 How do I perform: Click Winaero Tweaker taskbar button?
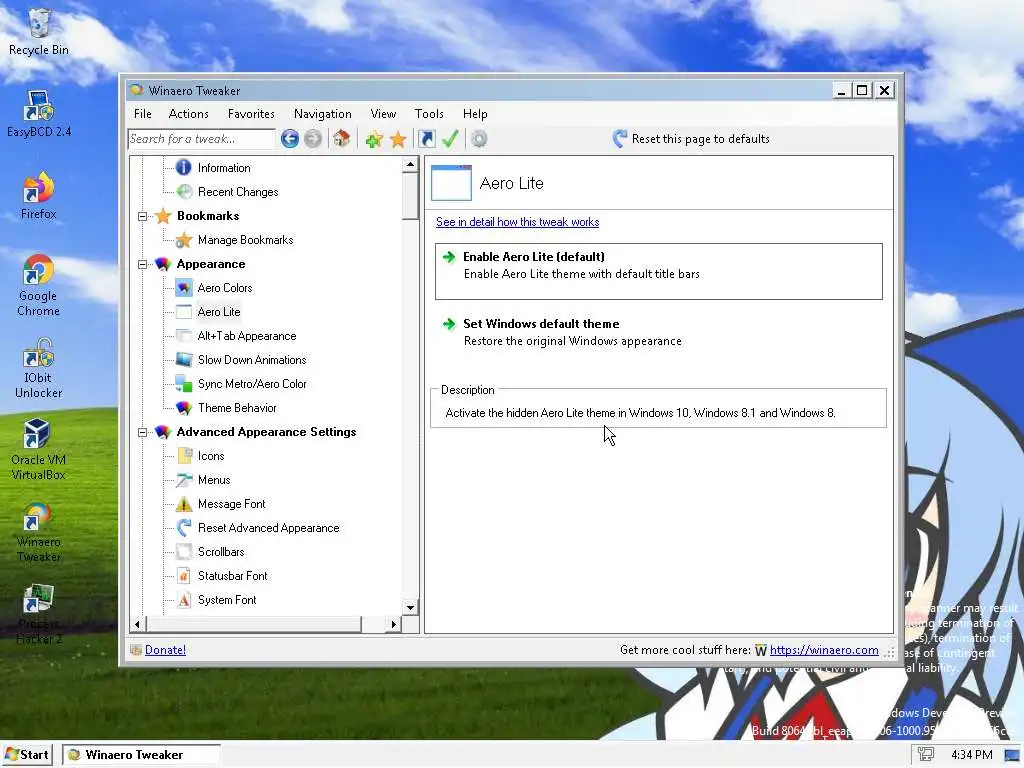point(142,755)
